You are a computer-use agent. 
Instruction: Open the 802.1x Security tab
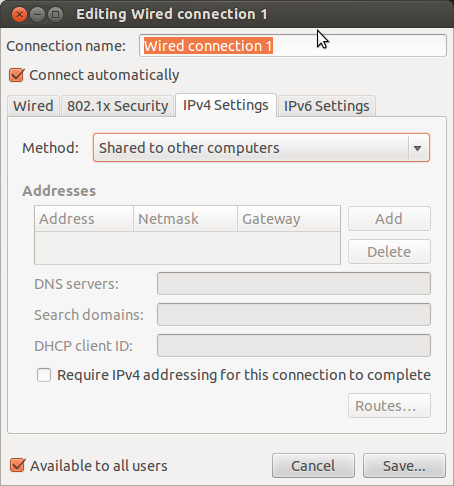[118, 106]
